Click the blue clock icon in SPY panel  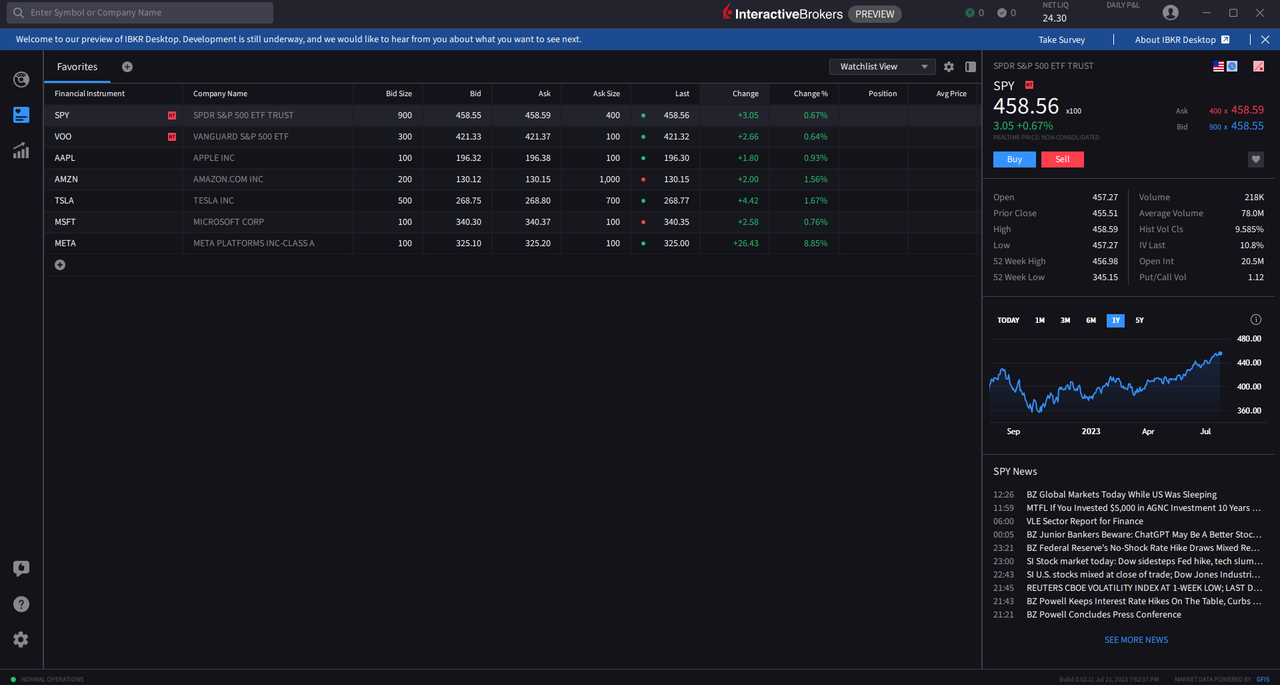(x=1233, y=66)
